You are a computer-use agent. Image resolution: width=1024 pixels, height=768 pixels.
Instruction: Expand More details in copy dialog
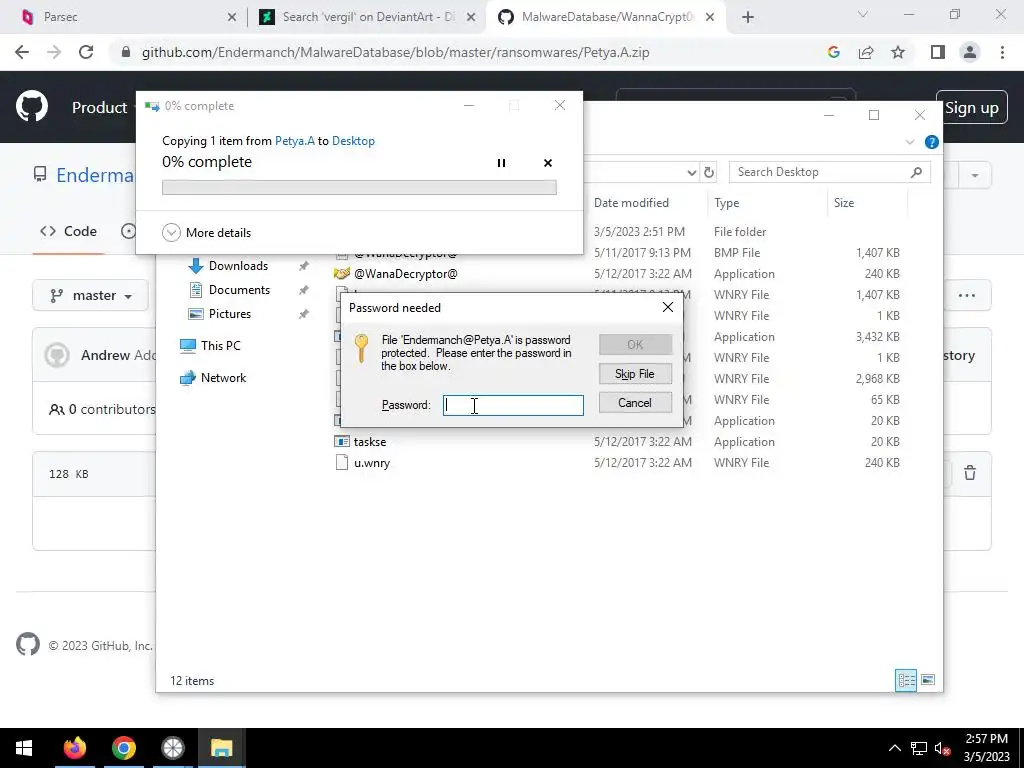tap(206, 232)
